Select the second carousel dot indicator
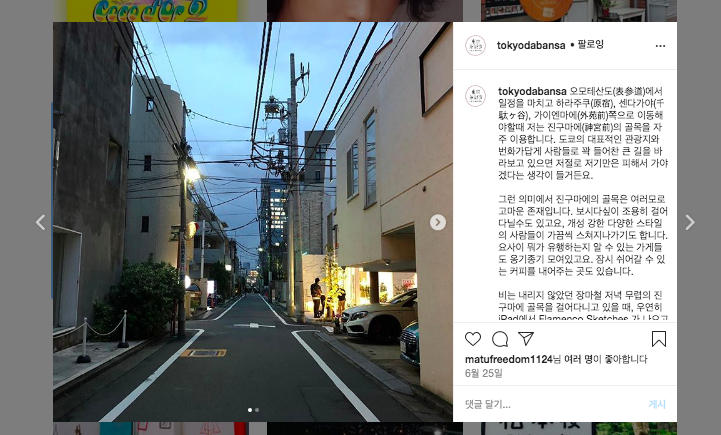This screenshot has height=435, width=721. coord(257,410)
